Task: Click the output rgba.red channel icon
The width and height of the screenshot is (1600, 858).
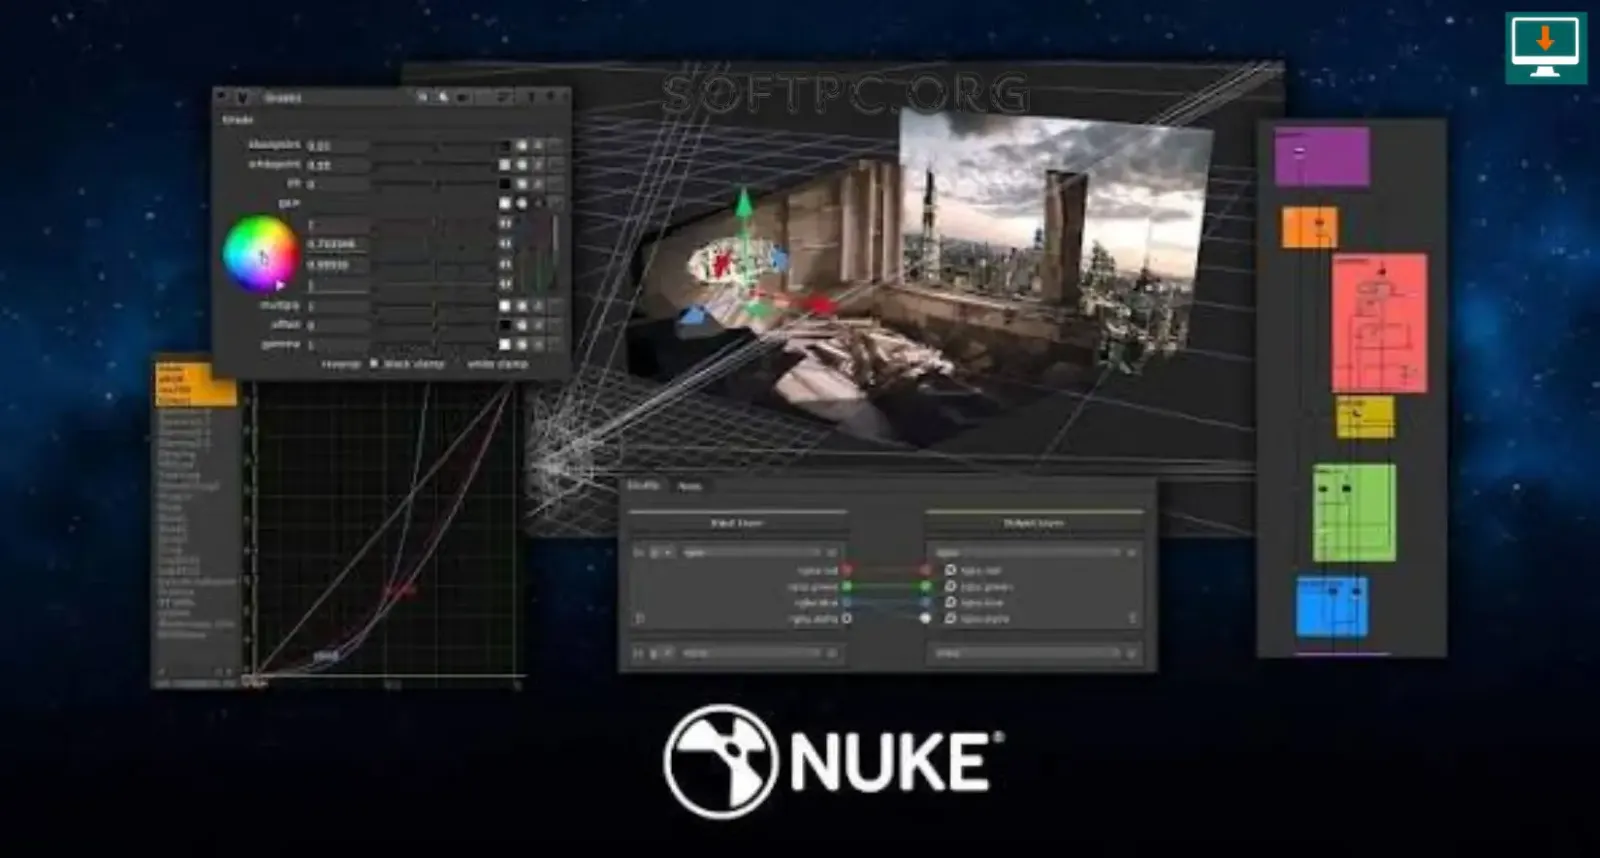Action: point(950,570)
